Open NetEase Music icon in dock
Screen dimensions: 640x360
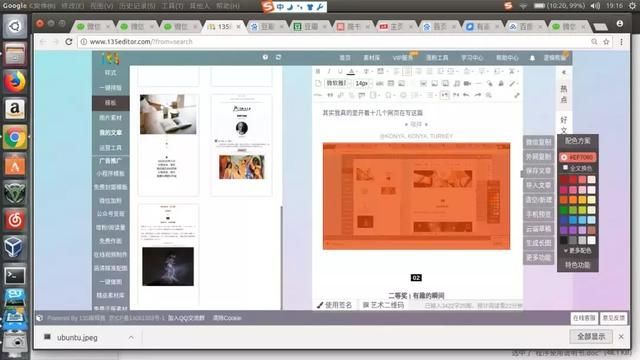pyautogui.click(x=15, y=220)
